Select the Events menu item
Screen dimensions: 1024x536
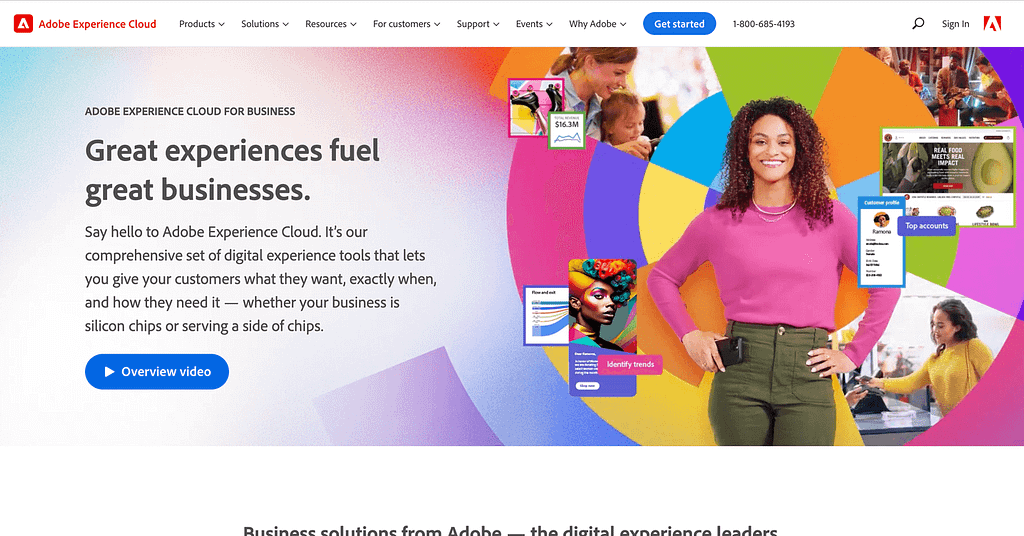534,24
